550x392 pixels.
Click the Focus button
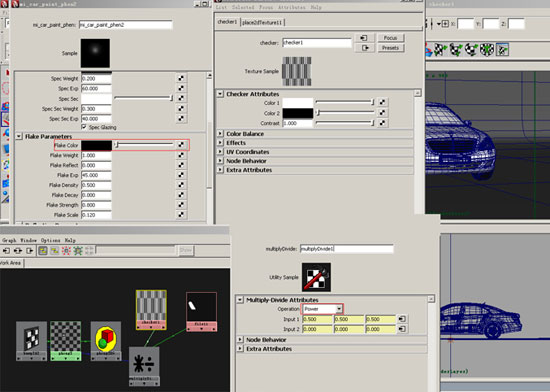[390, 38]
